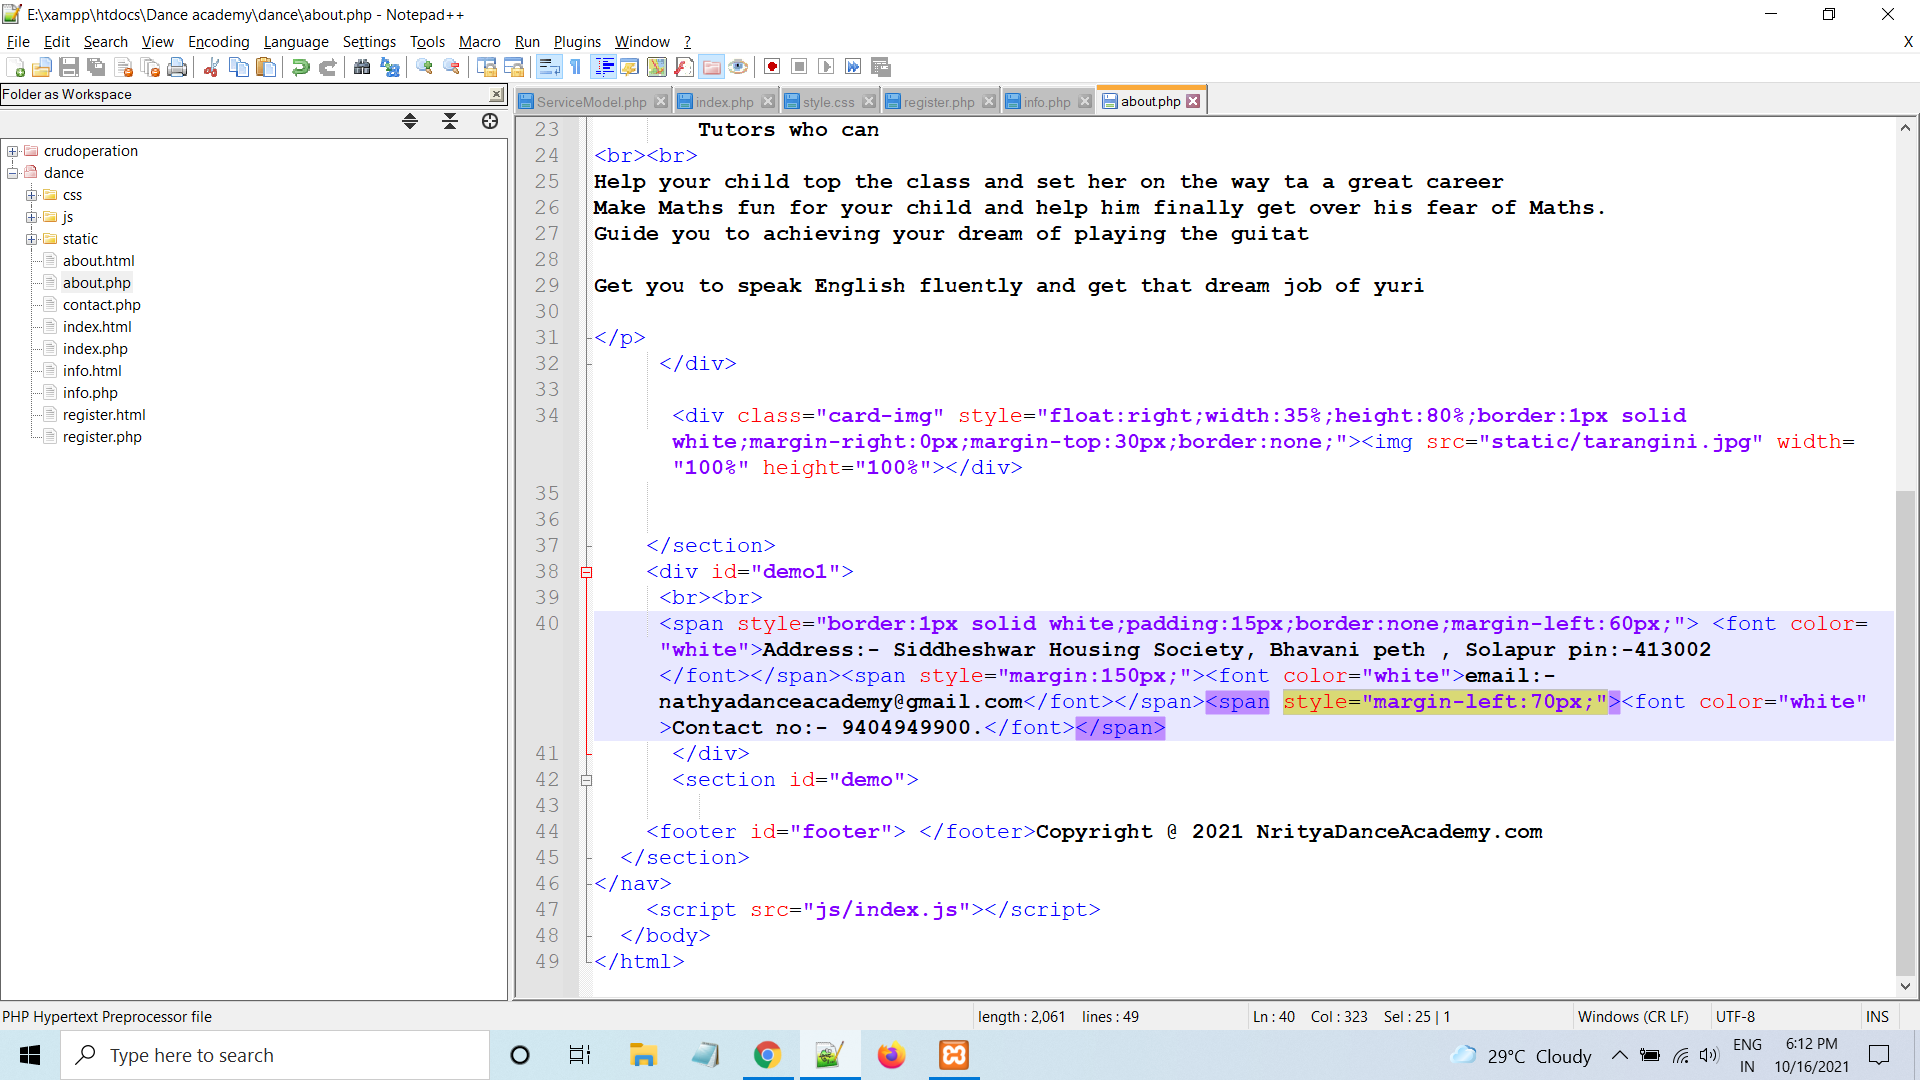Click the macro Playback icon

[x=826, y=67]
